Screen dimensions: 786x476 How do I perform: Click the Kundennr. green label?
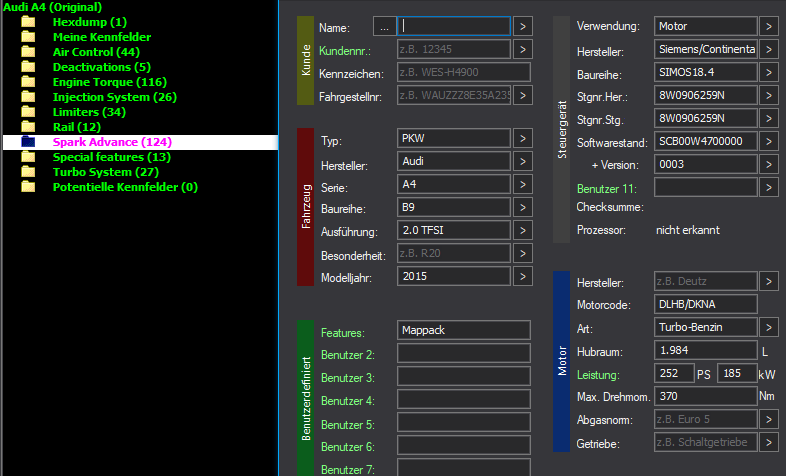345,51
